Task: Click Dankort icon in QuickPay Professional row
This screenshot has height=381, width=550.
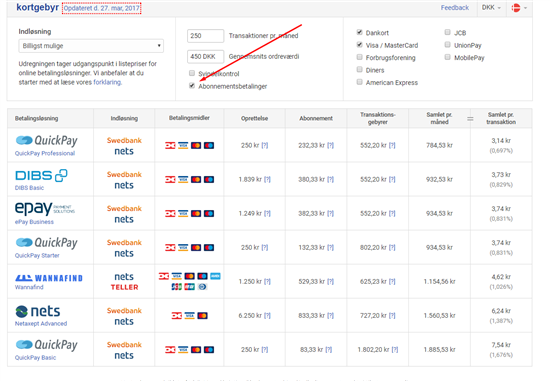Action: (170, 145)
